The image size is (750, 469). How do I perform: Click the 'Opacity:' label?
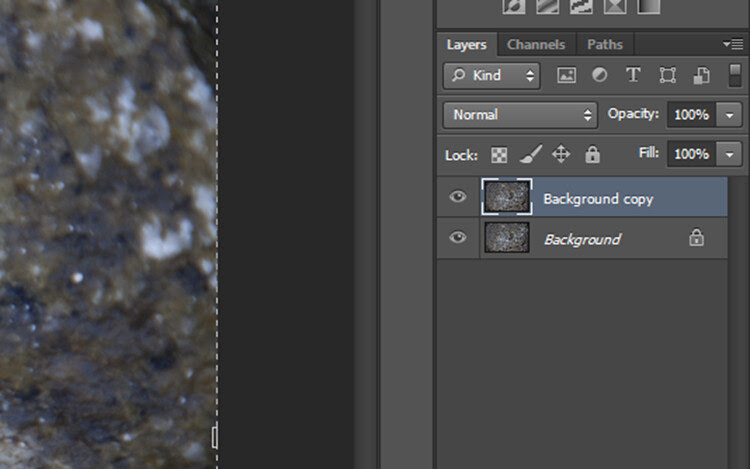coord(633,114)
